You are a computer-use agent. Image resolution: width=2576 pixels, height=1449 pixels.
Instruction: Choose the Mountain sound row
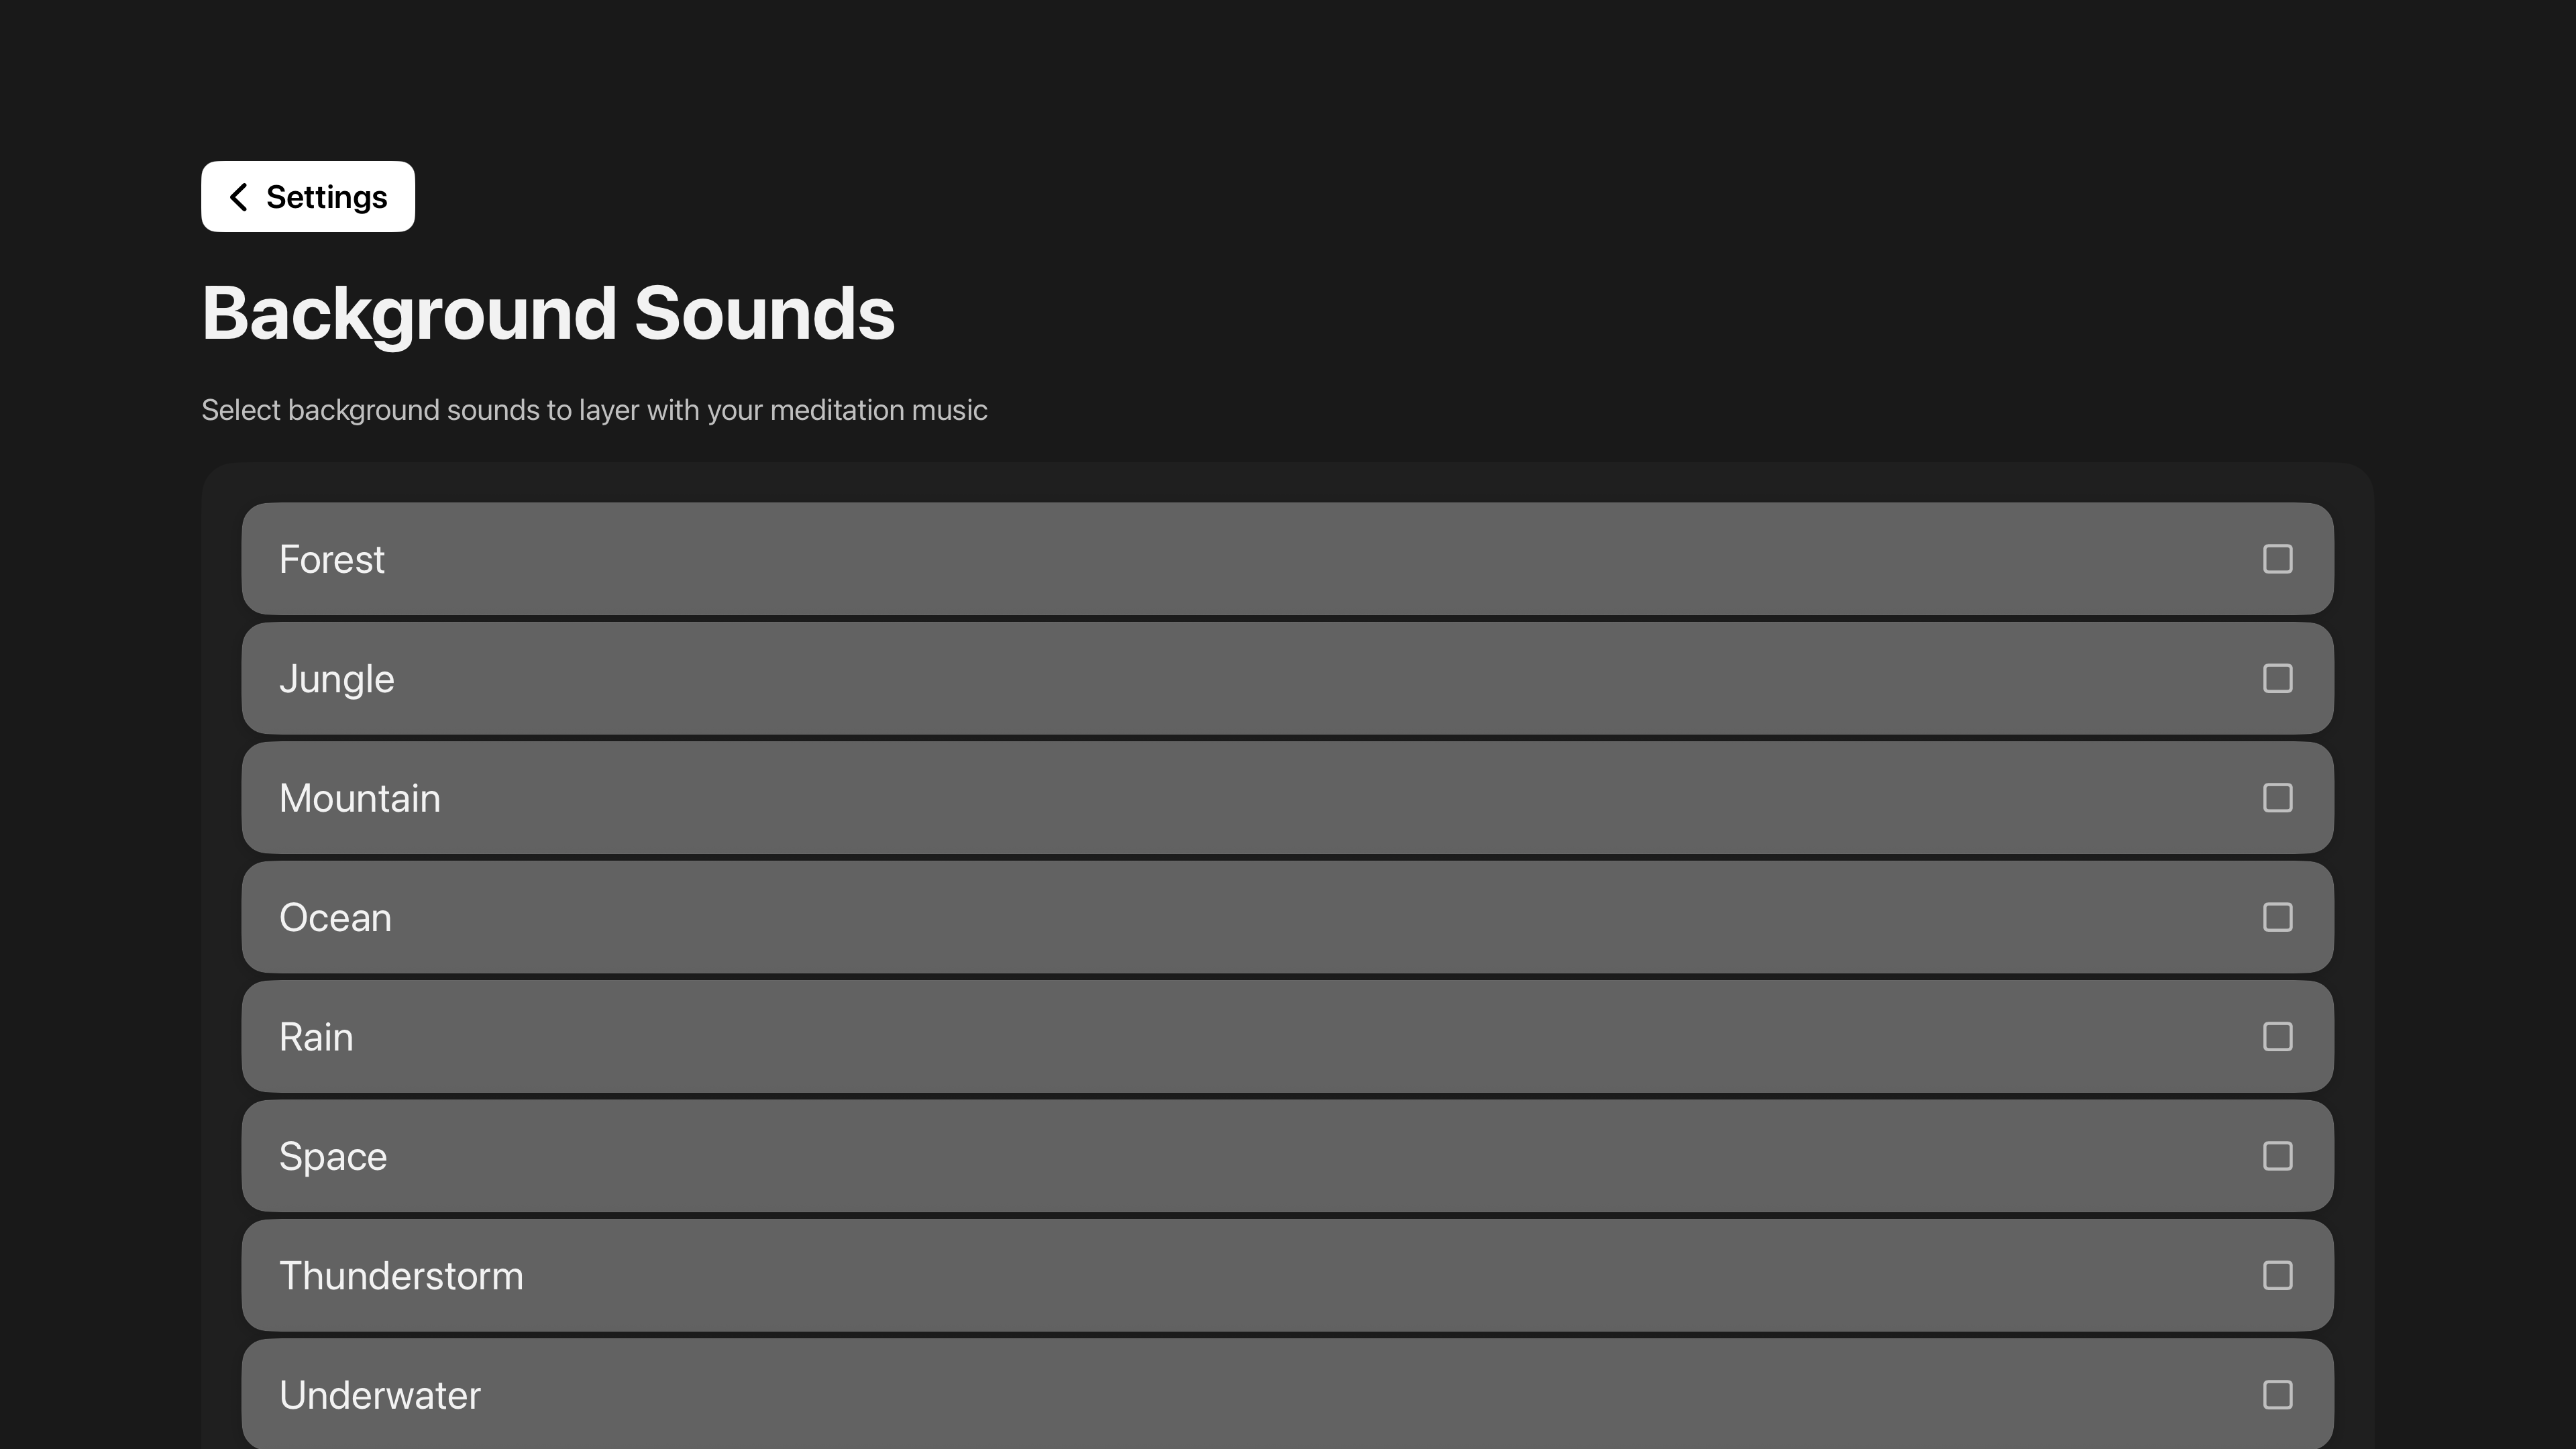coord(1200,798)
